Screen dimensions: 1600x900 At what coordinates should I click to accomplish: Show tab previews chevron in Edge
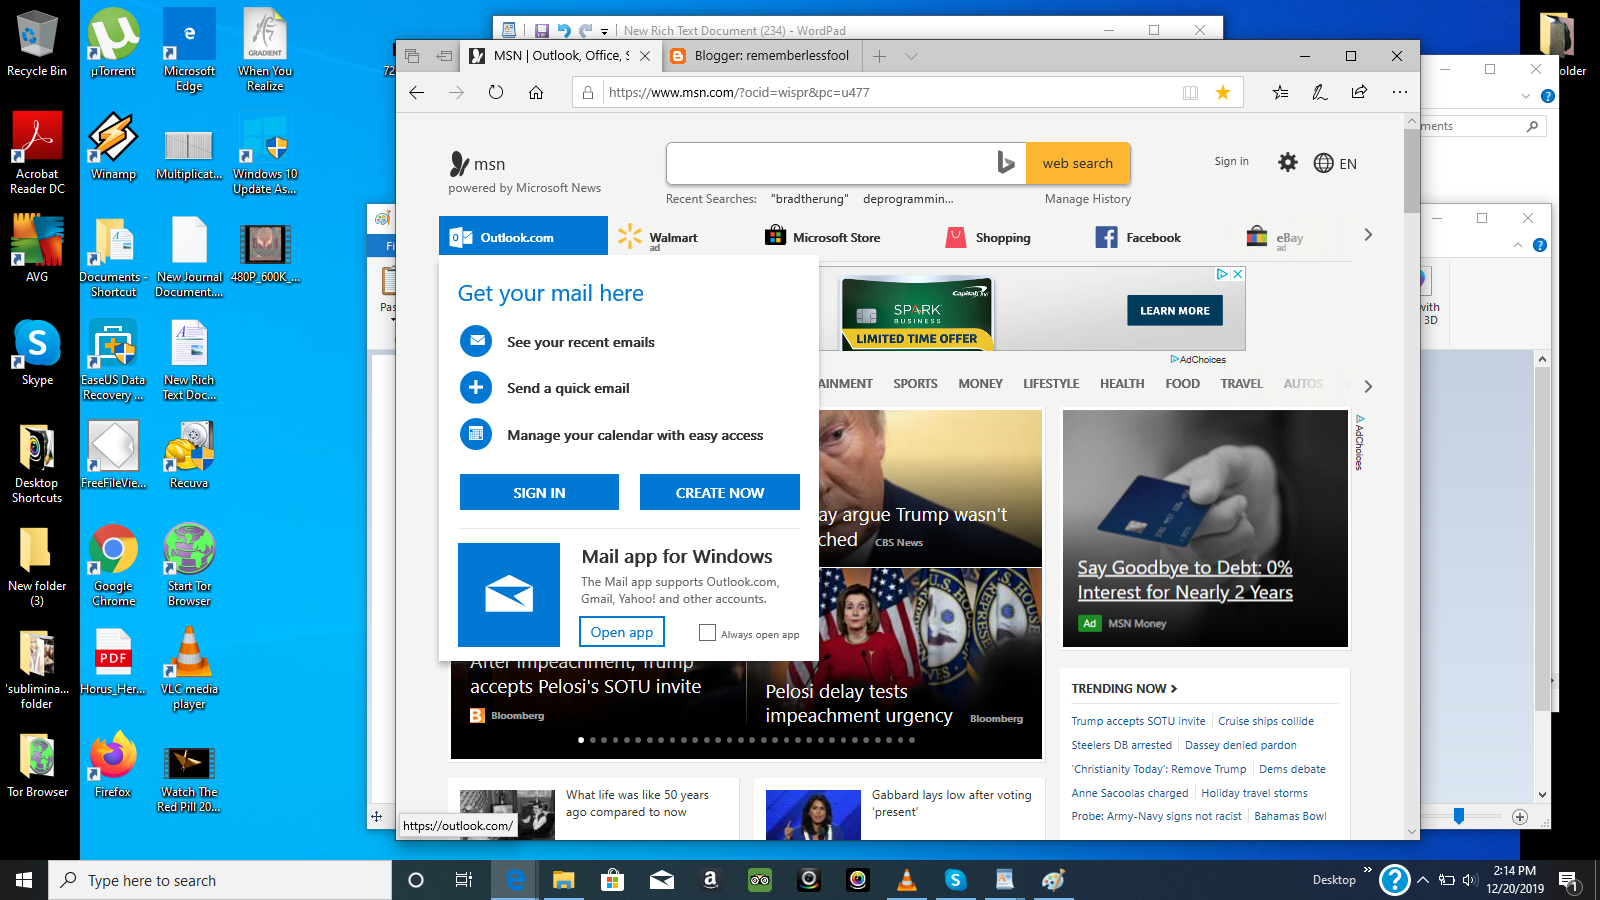click(x=911, y=56)
